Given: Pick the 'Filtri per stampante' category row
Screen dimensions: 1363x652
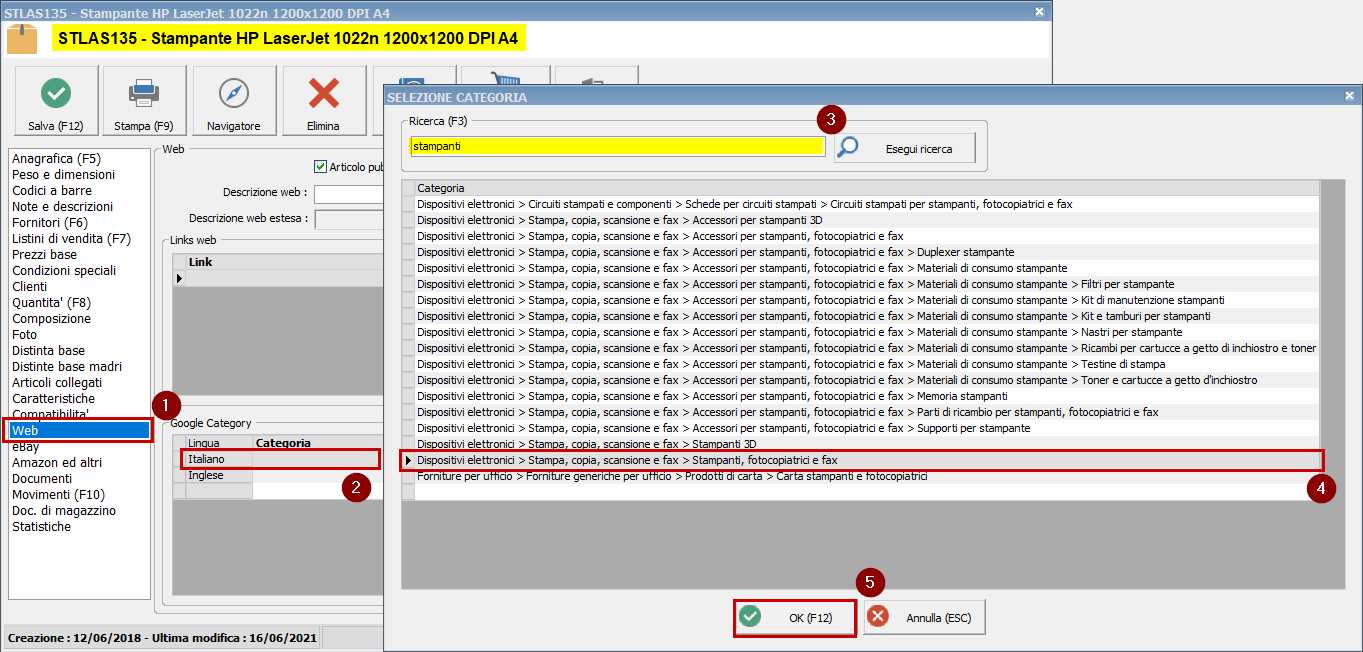Looking at the screenshot, I should (x=867, y=284).
